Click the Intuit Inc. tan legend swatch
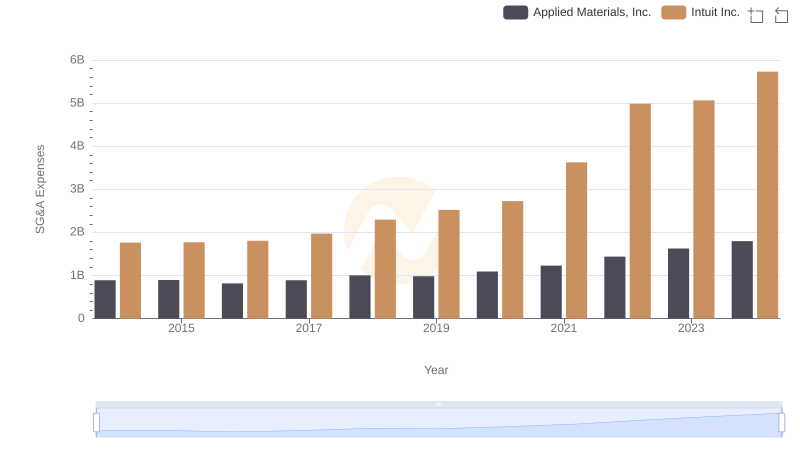The height and width of the screenshot is (461, 800). 673,12
